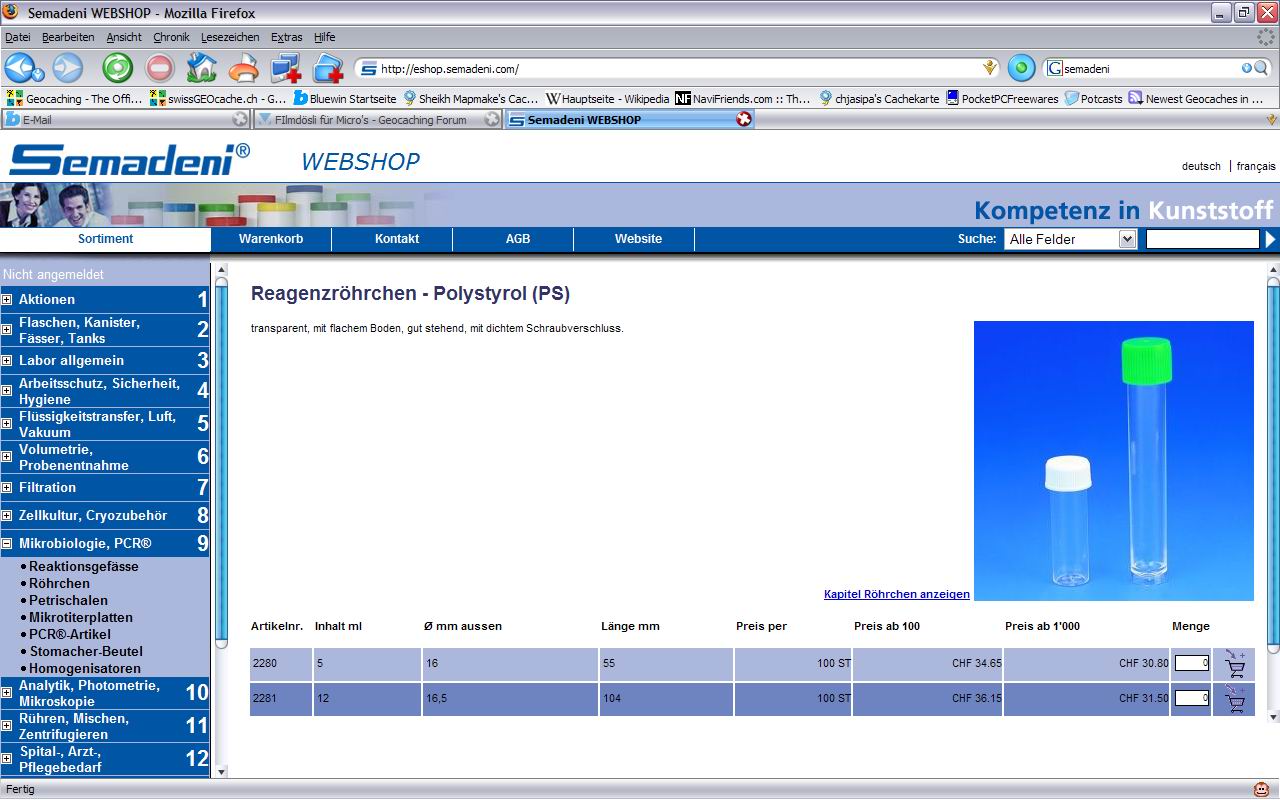Open the Warenkorb navigation tab

[271, 239]
